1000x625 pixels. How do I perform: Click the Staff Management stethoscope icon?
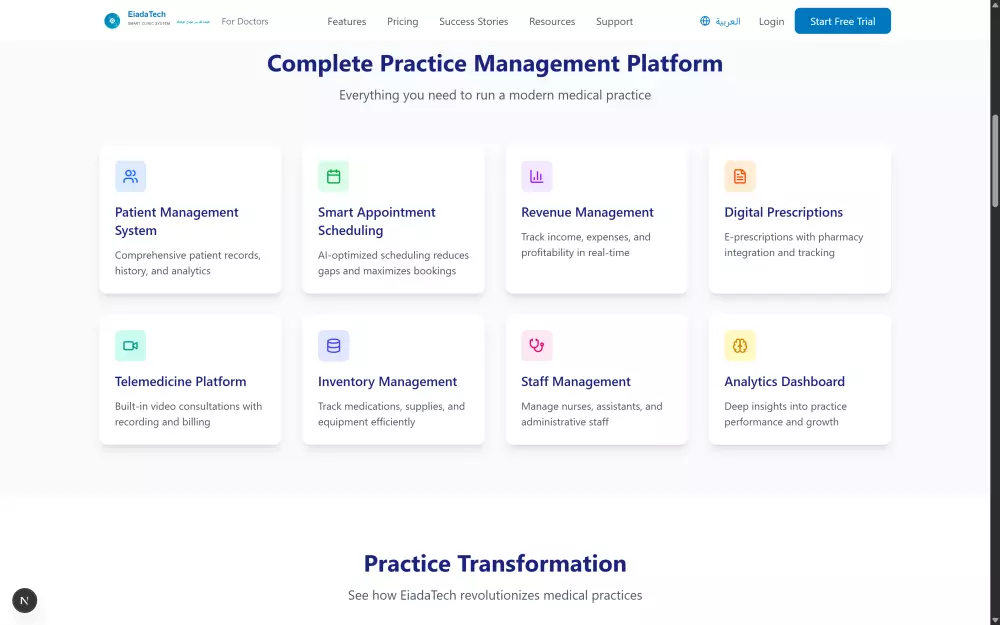[537, 345]
